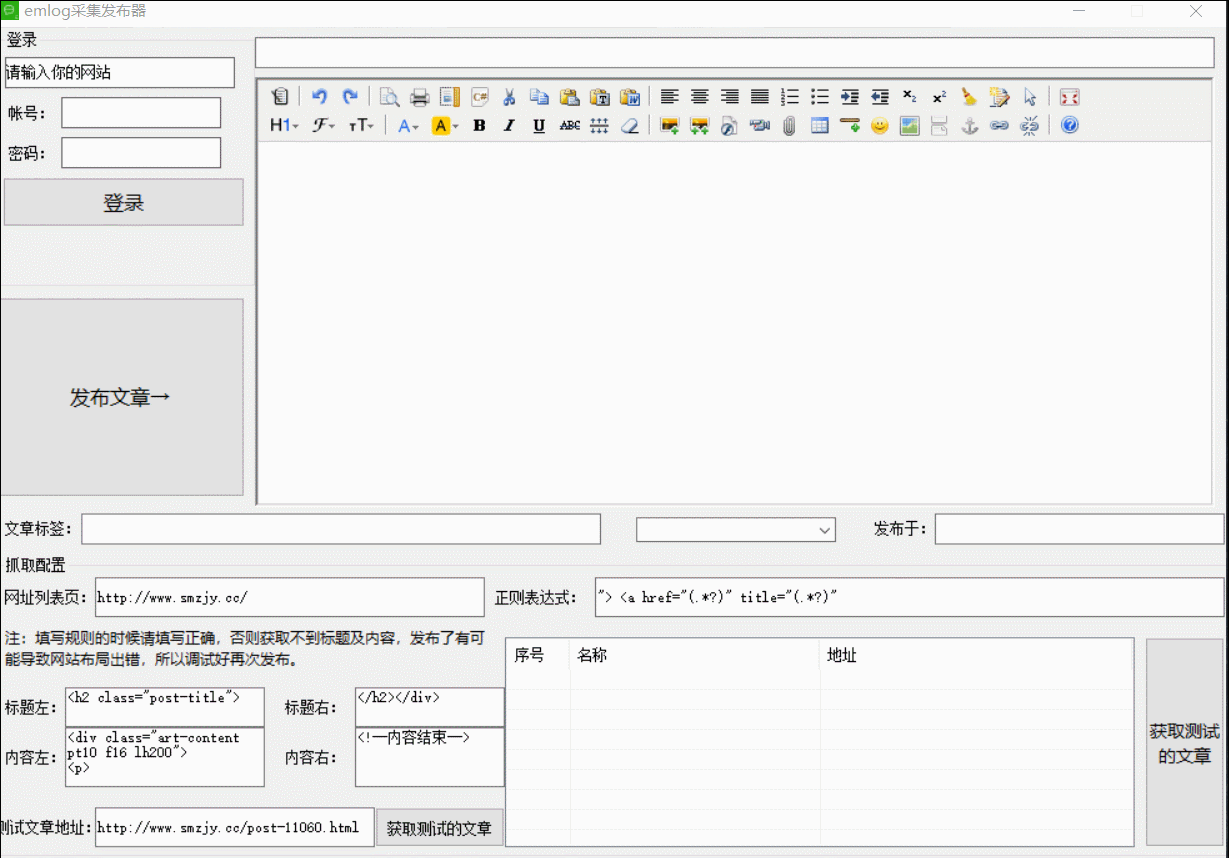Insert a single image
Image resolution: width=1229 pixels, height=858 pixels.
click(670, 126)
